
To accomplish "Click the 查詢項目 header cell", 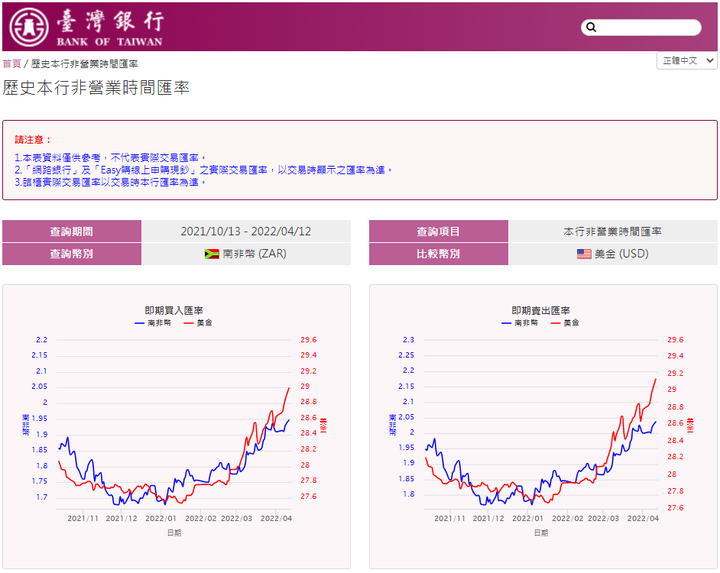I will pos(439,231).
